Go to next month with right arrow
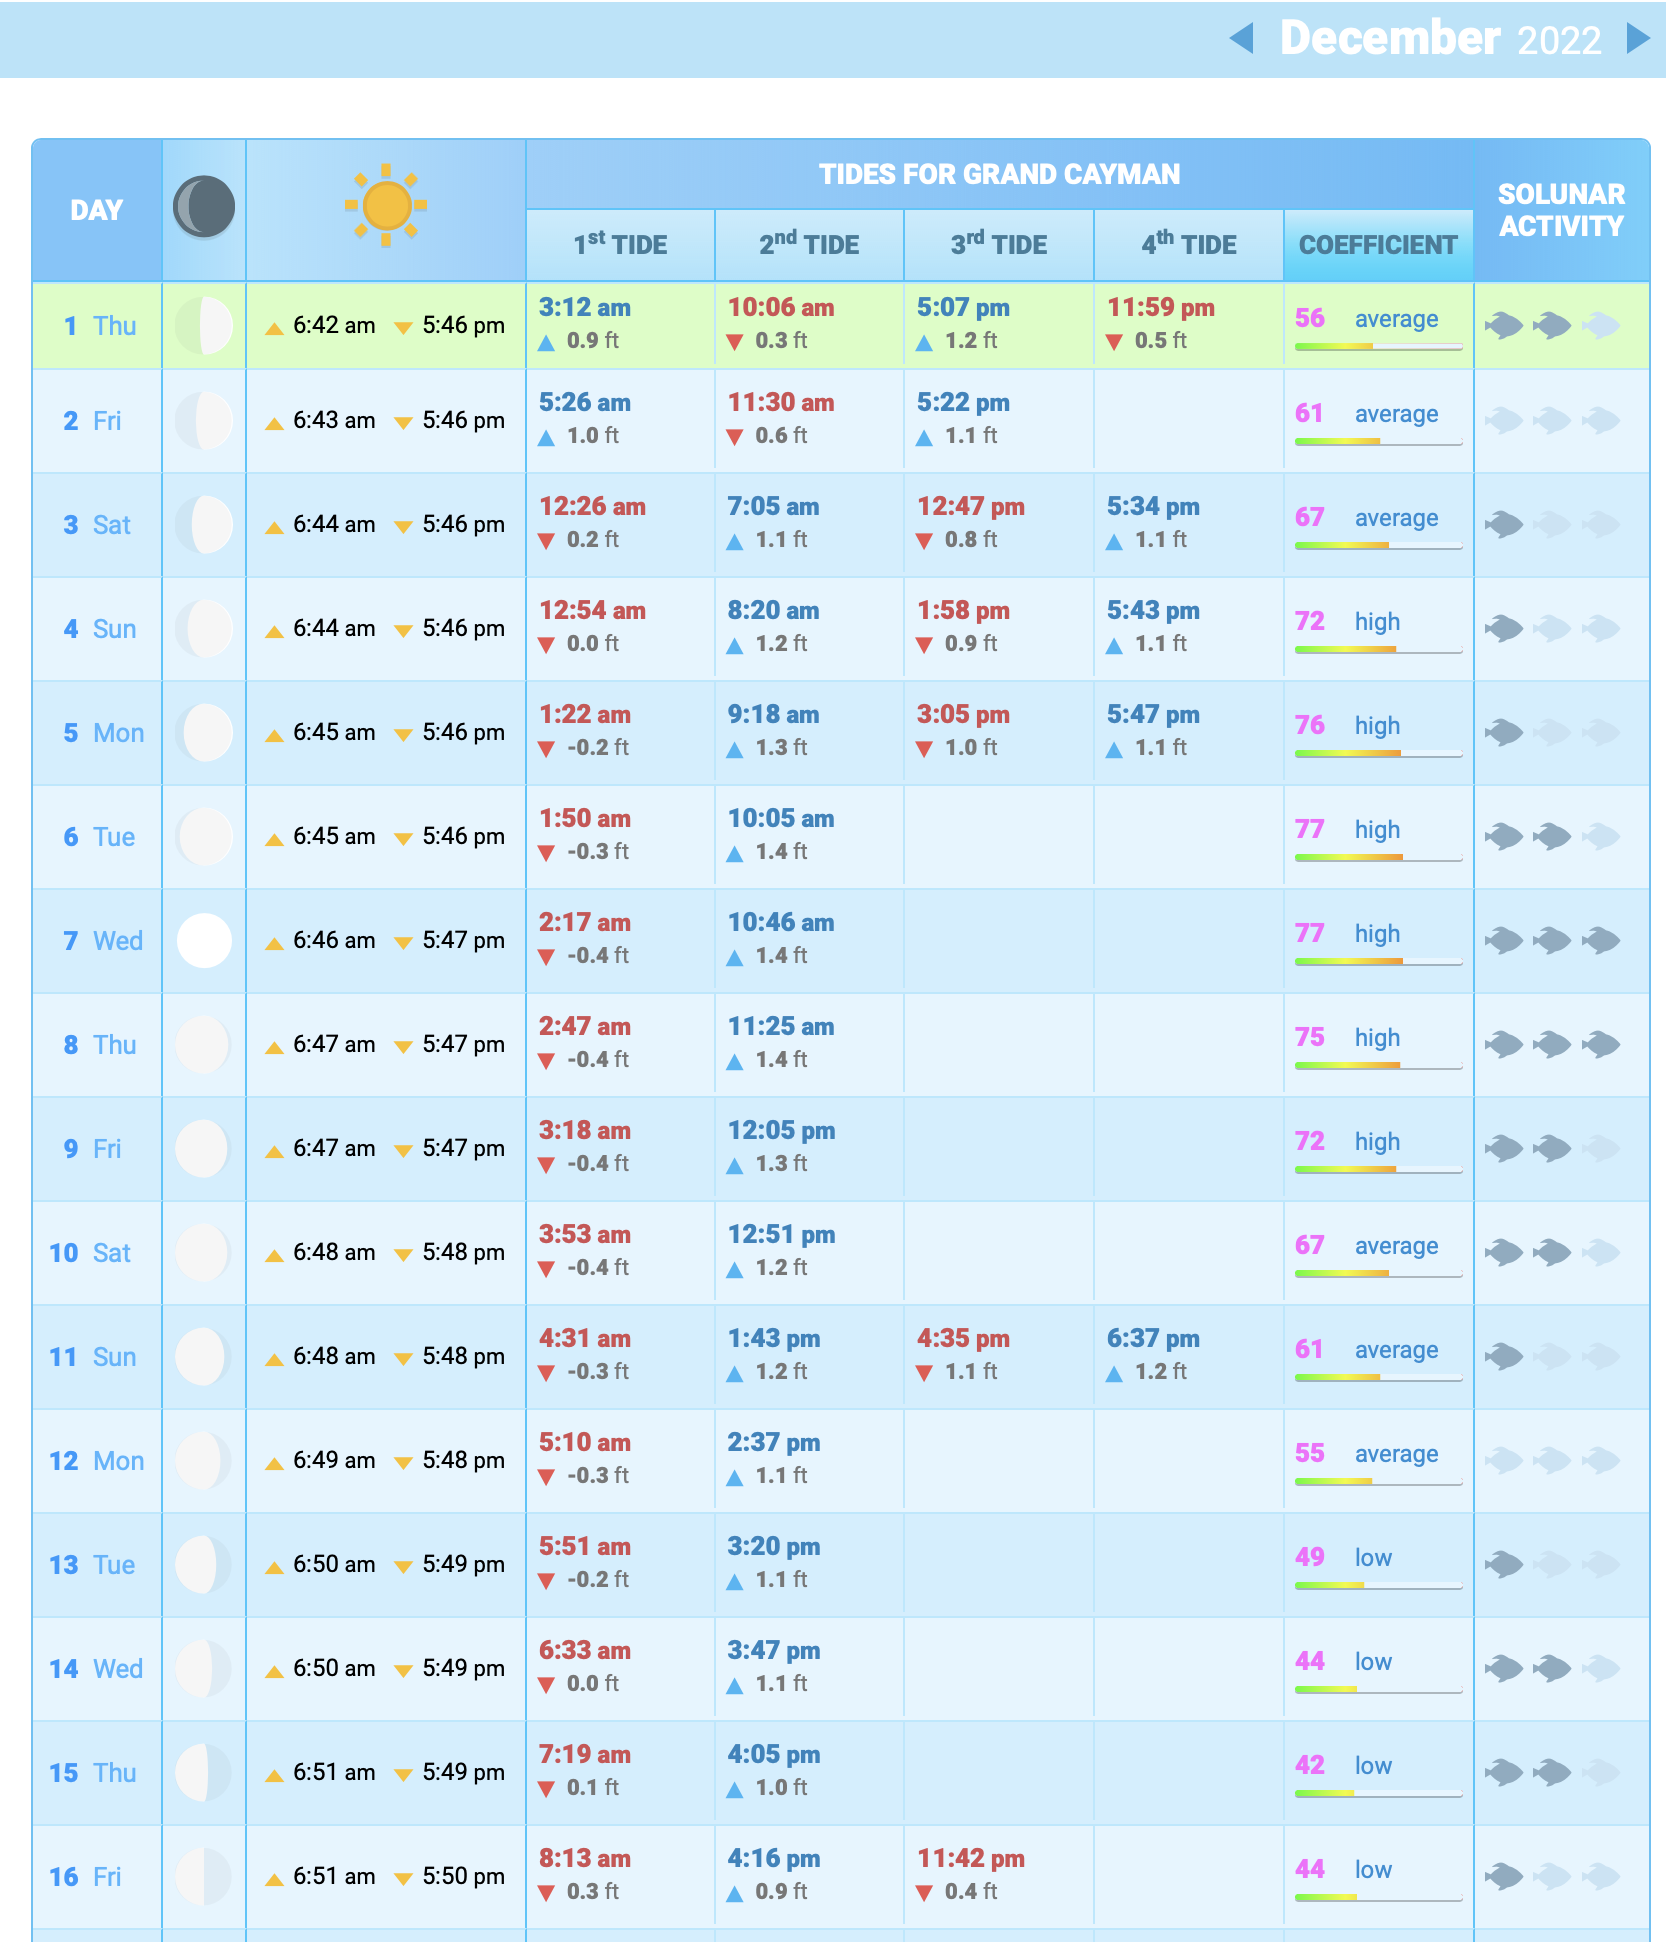 pos(1637,39)
